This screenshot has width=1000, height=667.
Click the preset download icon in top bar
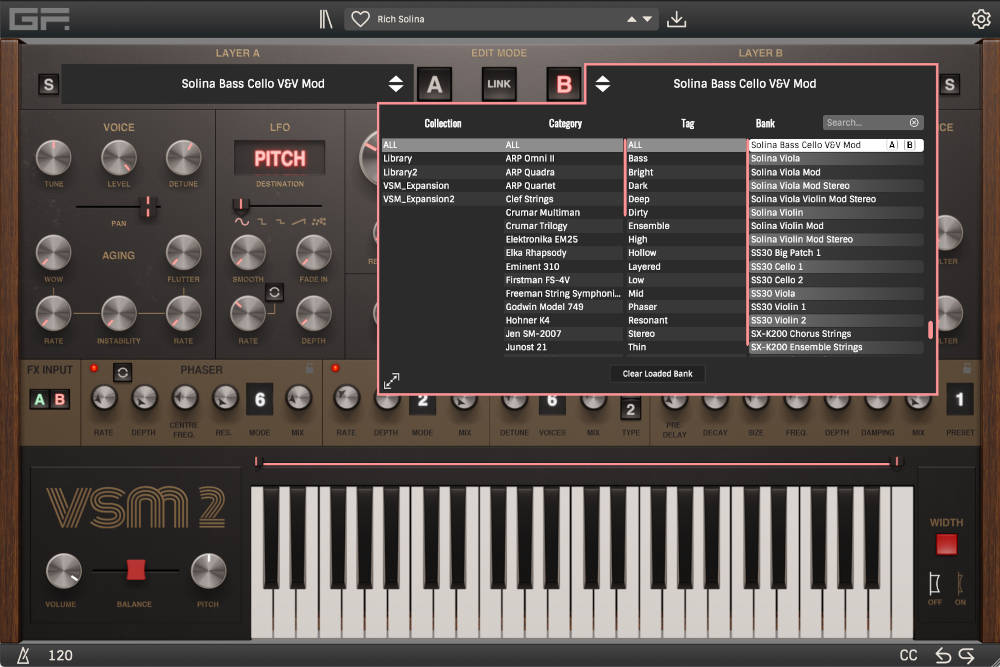pos(675,18)
